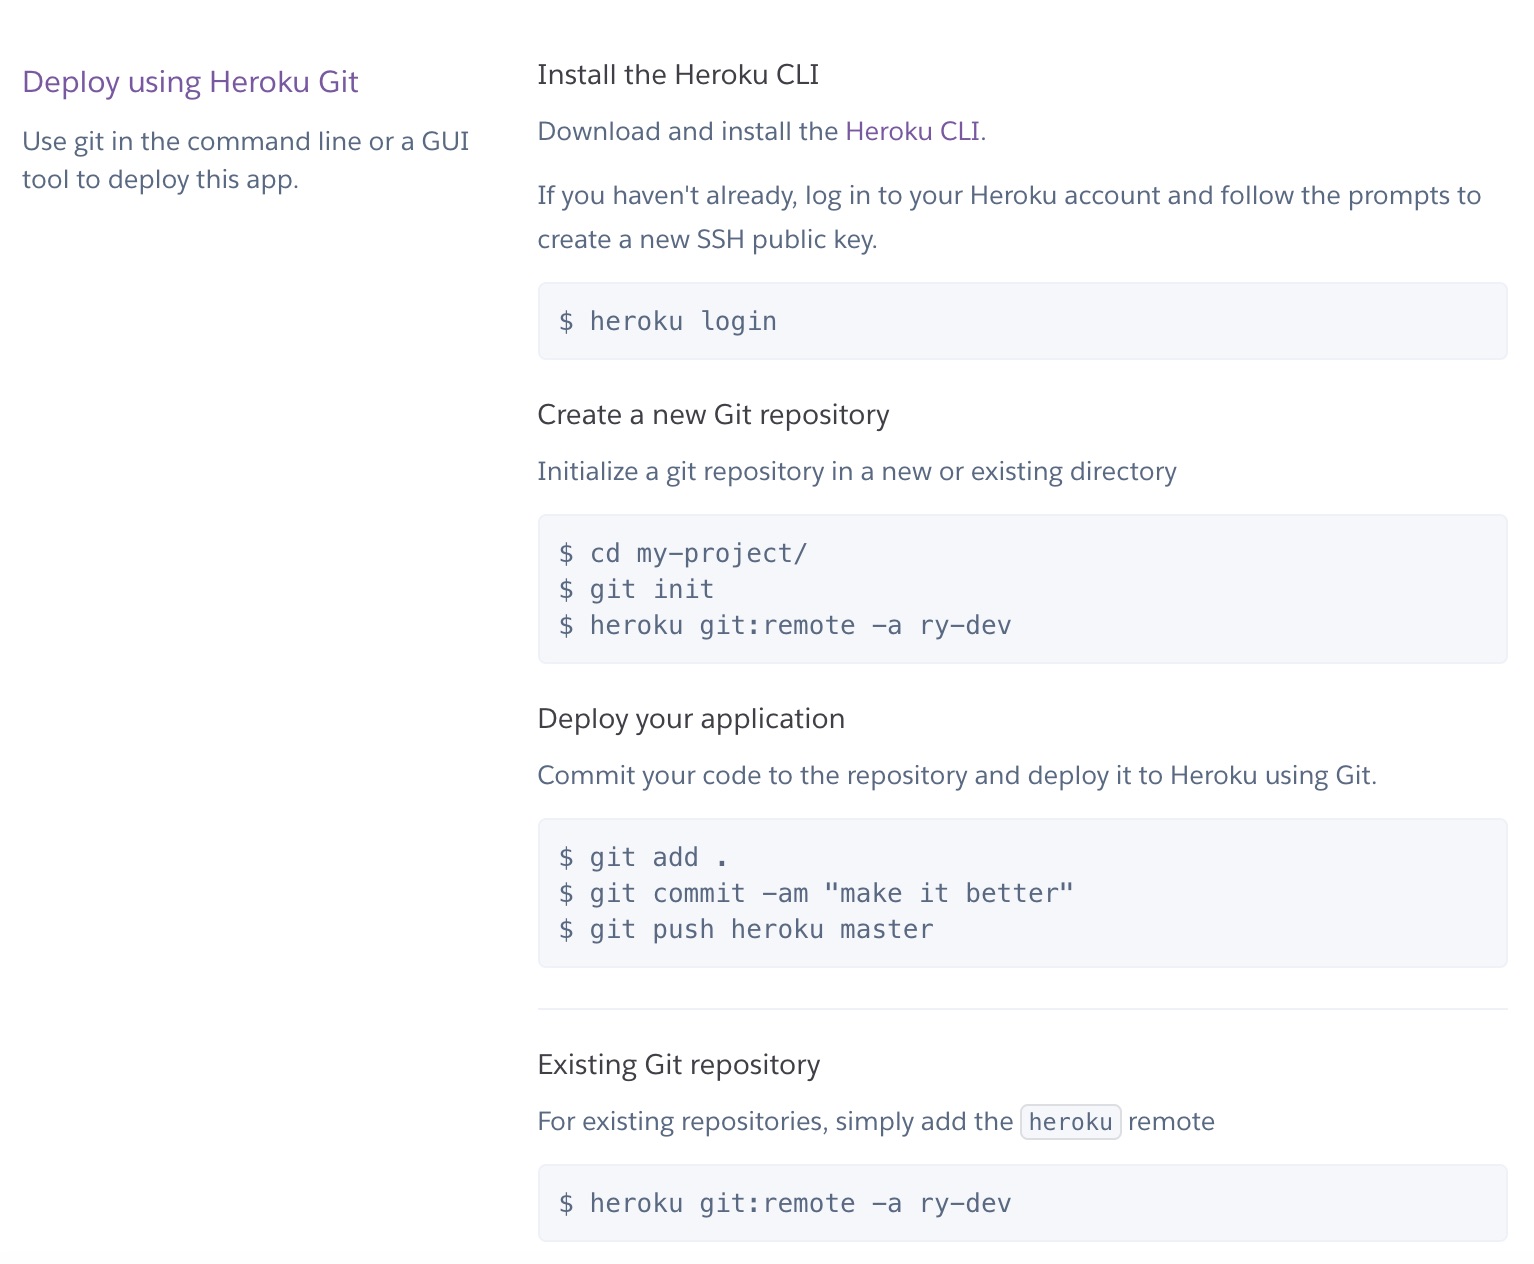Open the Heroku CLI download link

pos(912,132)
